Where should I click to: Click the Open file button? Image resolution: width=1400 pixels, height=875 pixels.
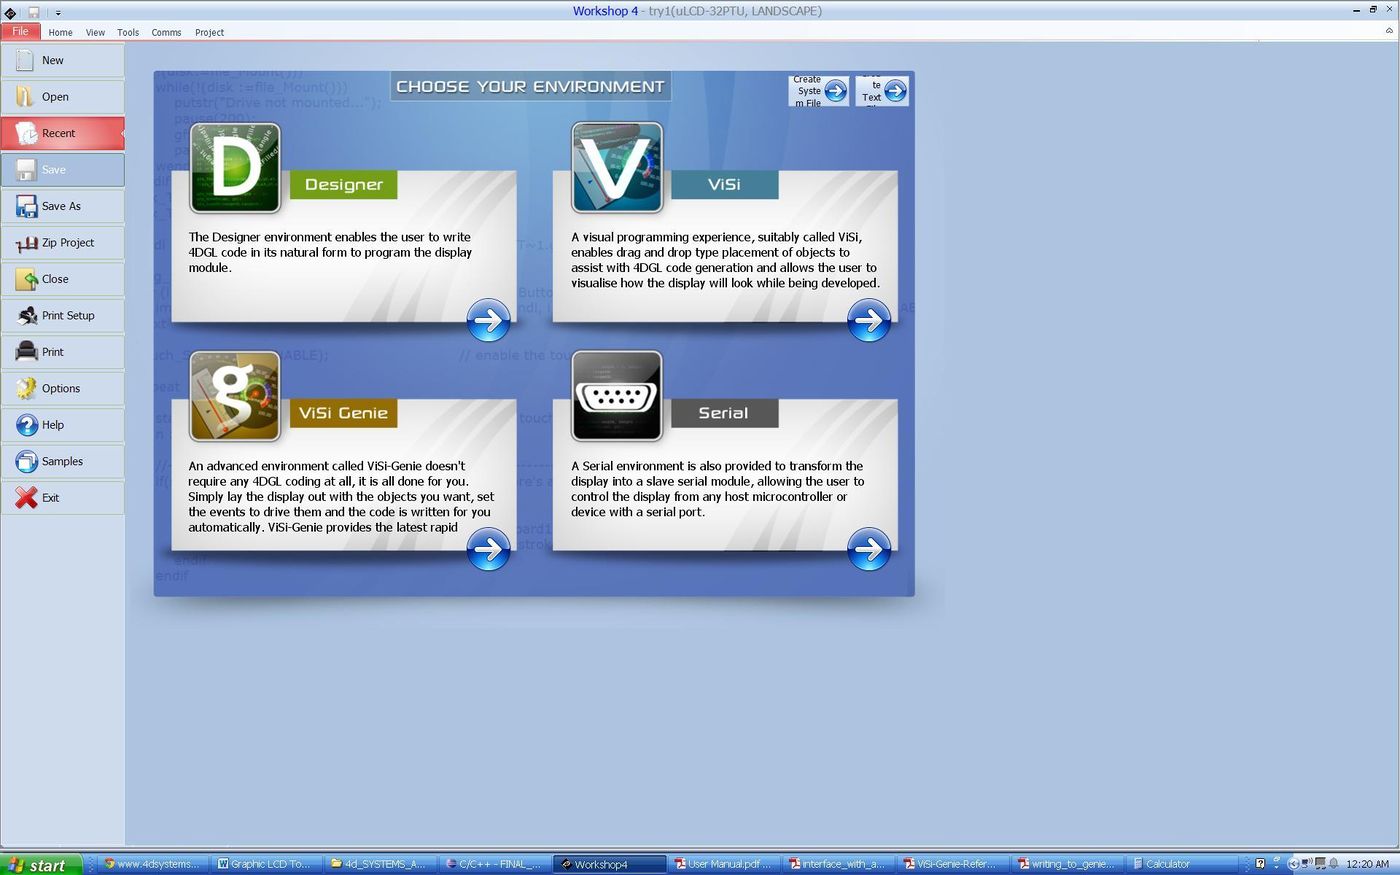[63, 97]
